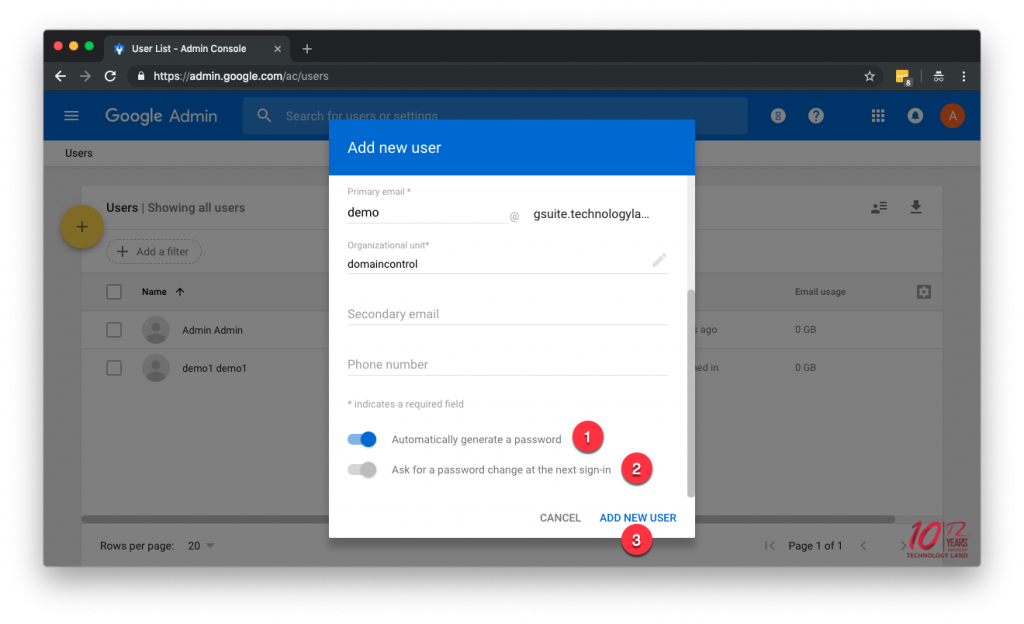The height and width of the screenshot is (624, 1024).
Task: Open the navigation hamburger menu
Action: [71, 115]
